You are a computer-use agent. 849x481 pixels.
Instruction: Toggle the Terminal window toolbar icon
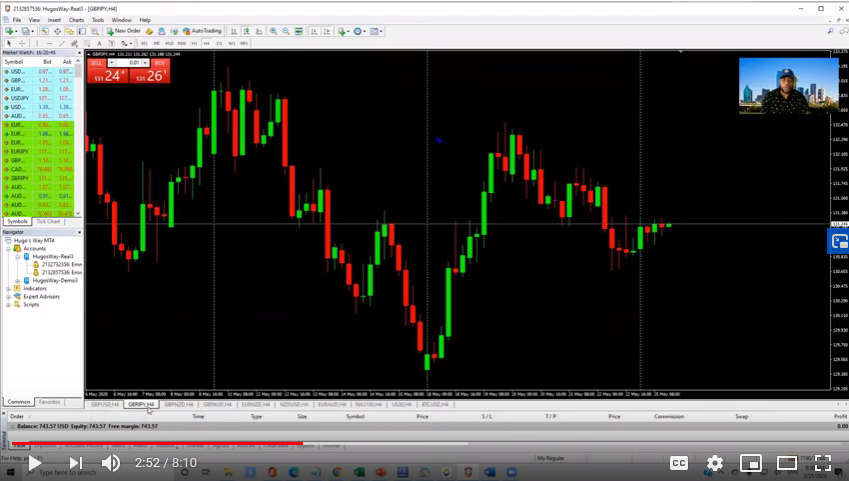point(82,31)
